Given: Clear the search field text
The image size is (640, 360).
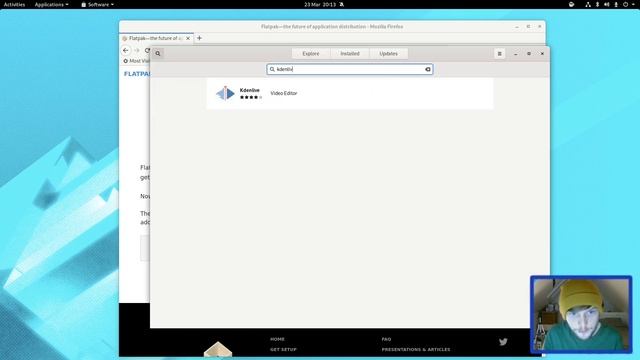Looking at the screenshot, I should pyautogui.click(x=428, y=69).
